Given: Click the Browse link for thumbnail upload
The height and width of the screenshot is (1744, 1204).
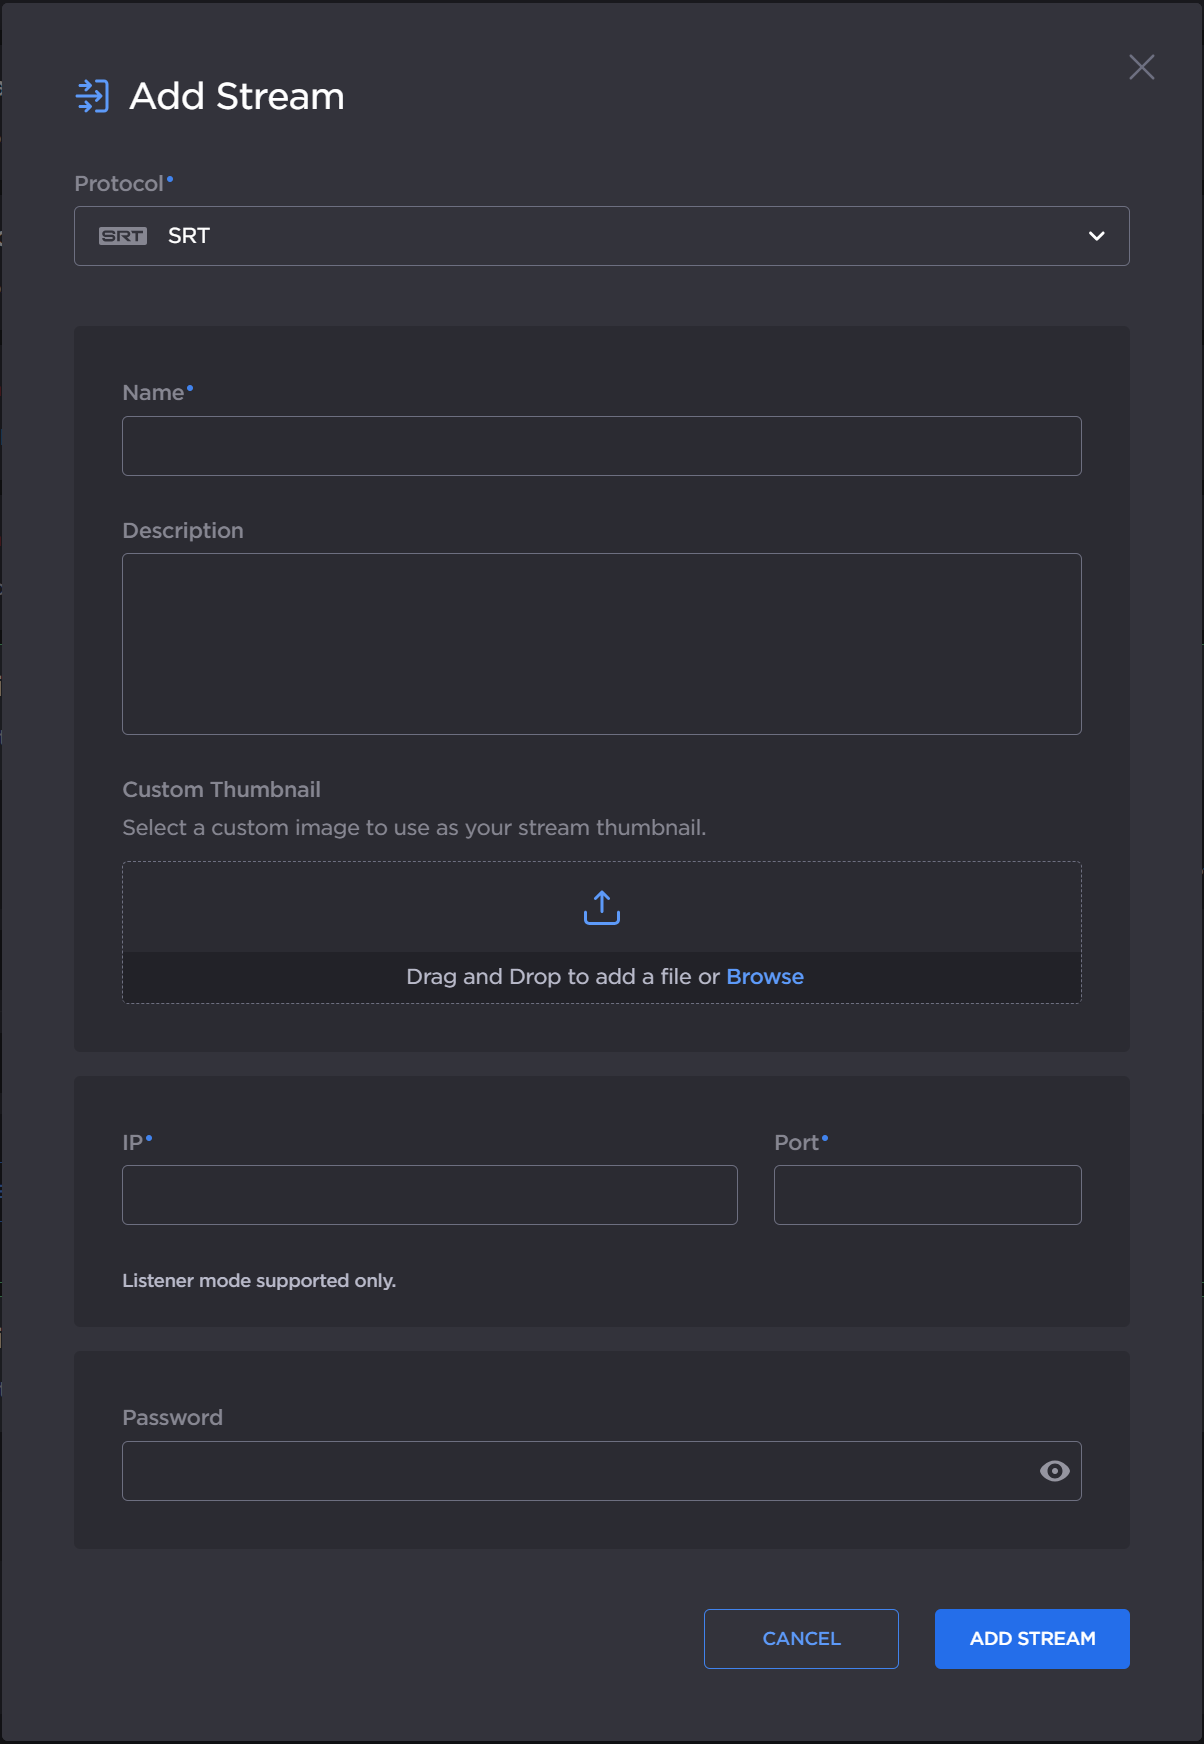Looking at the screenshot, I should [765, 977].
